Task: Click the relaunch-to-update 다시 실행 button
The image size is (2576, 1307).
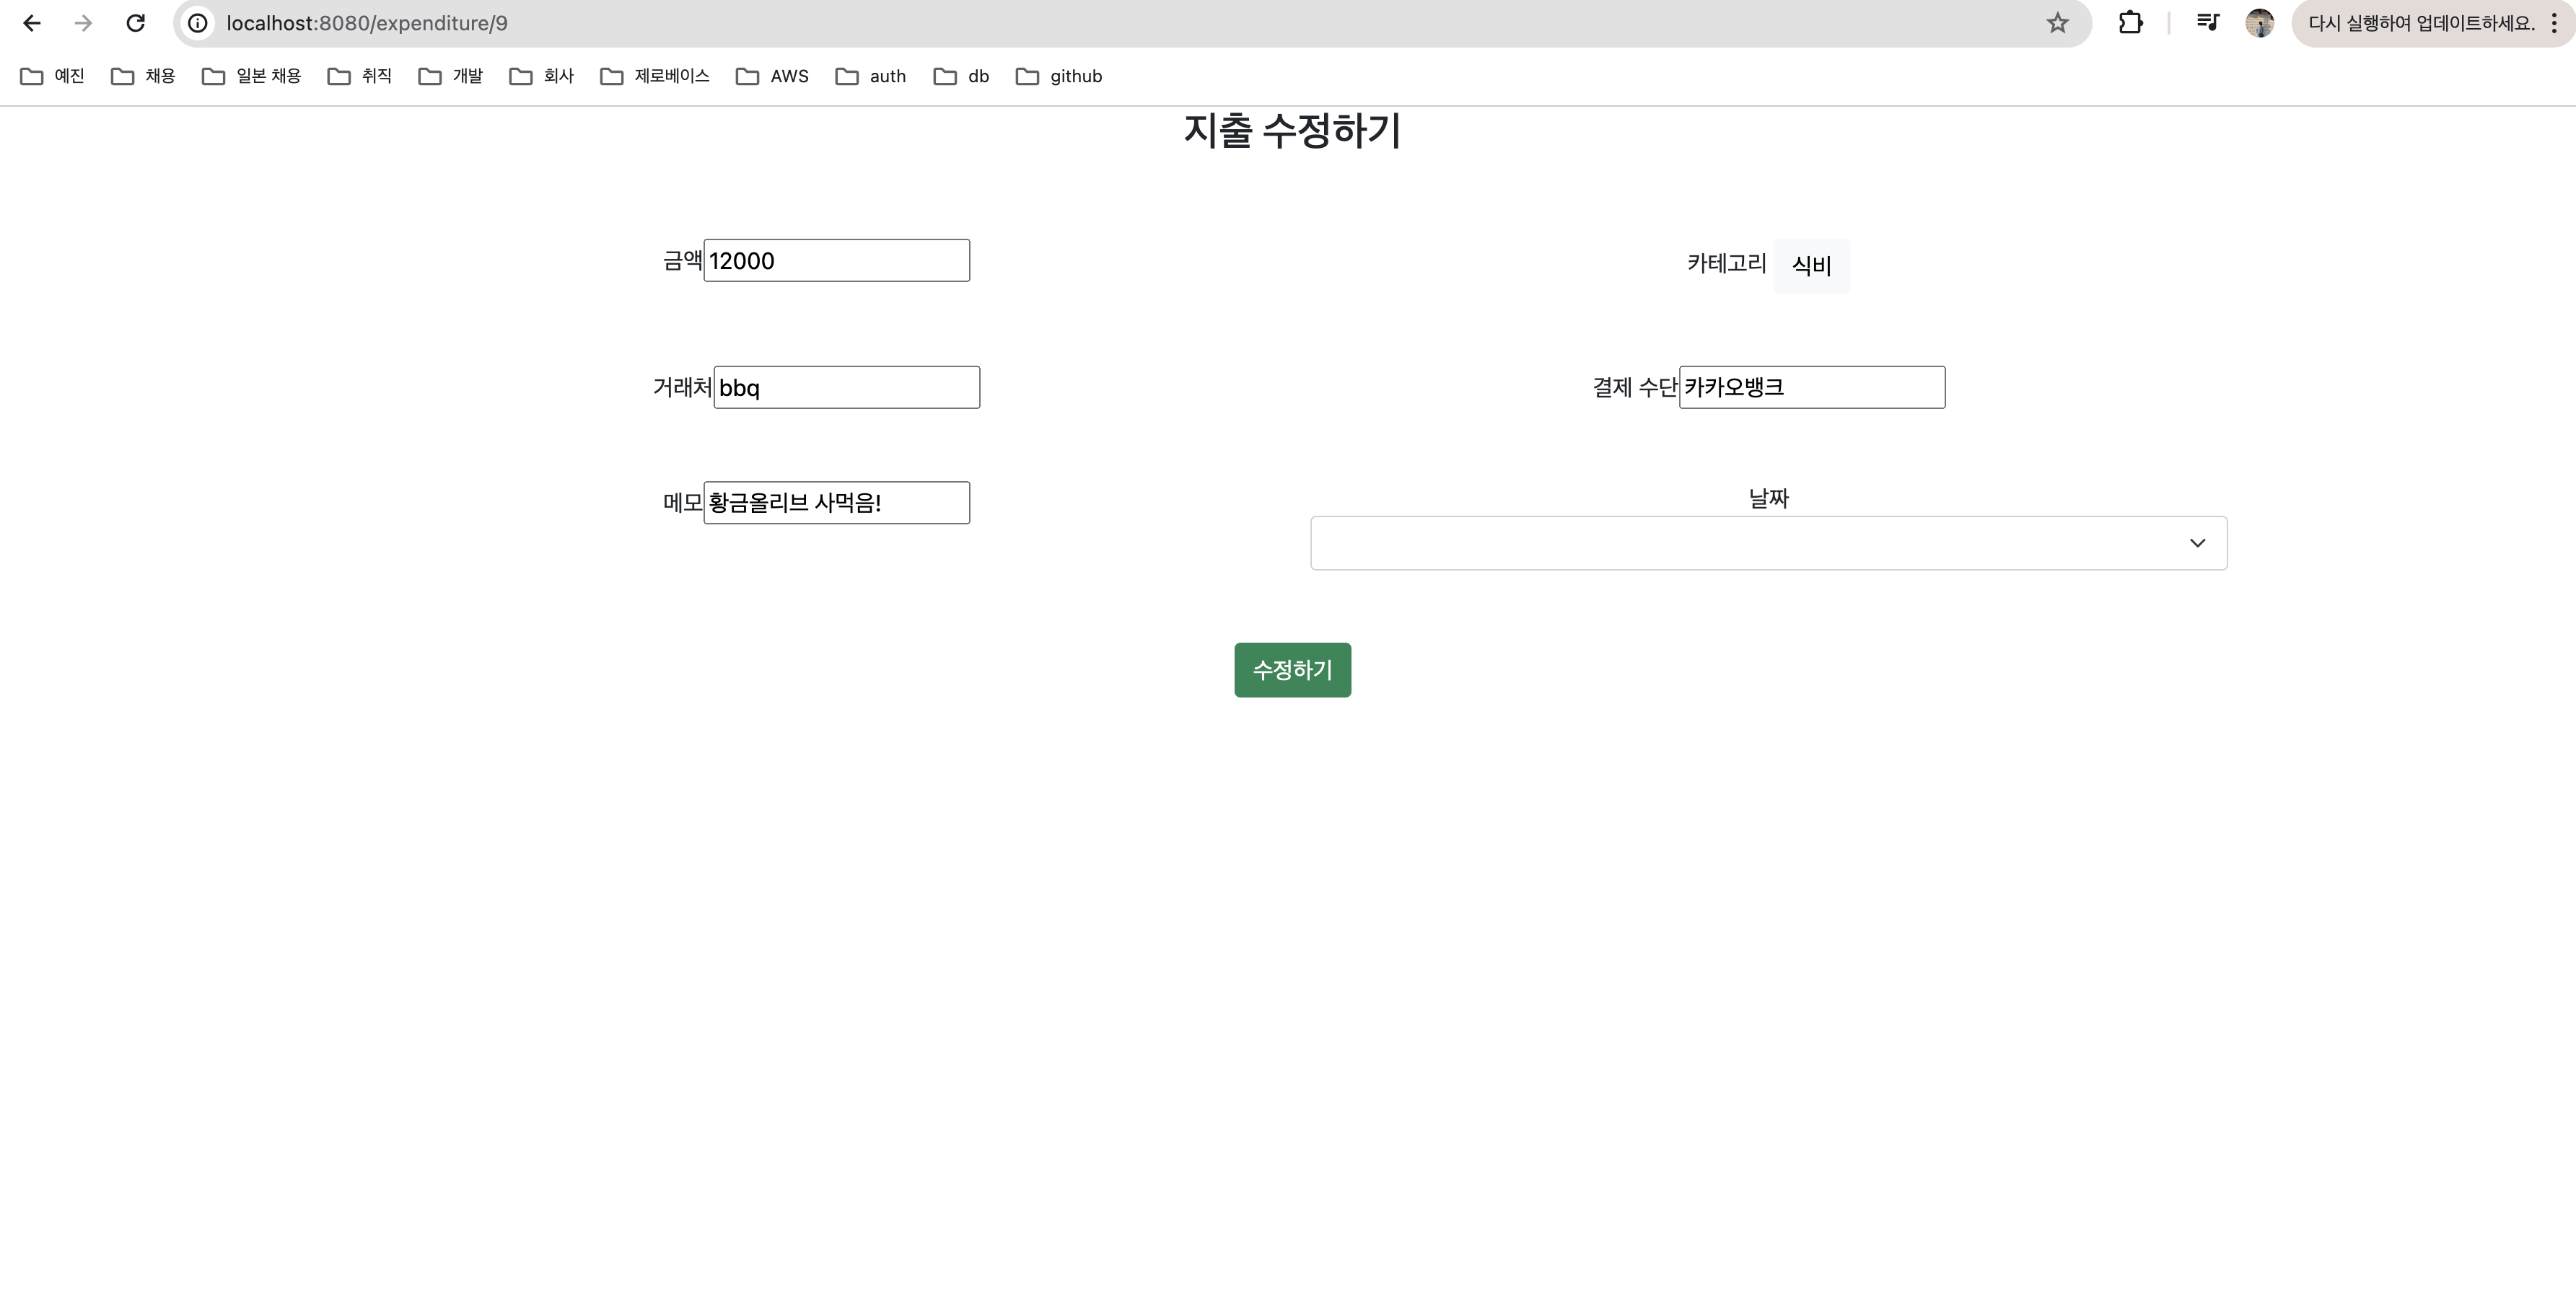Action: pyautogui.click(x=2420, y=23)
